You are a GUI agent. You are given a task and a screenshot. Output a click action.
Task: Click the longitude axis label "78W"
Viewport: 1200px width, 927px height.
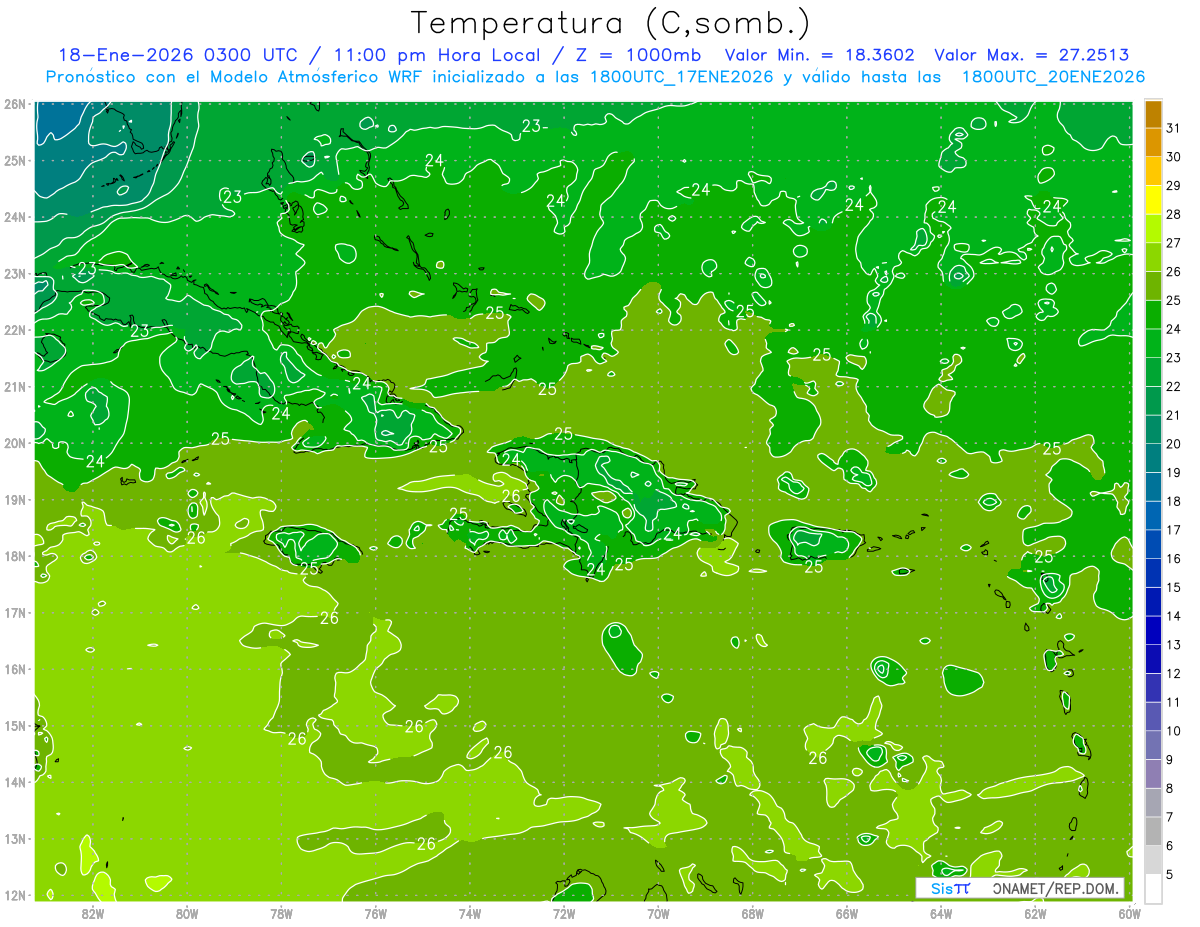281,913
